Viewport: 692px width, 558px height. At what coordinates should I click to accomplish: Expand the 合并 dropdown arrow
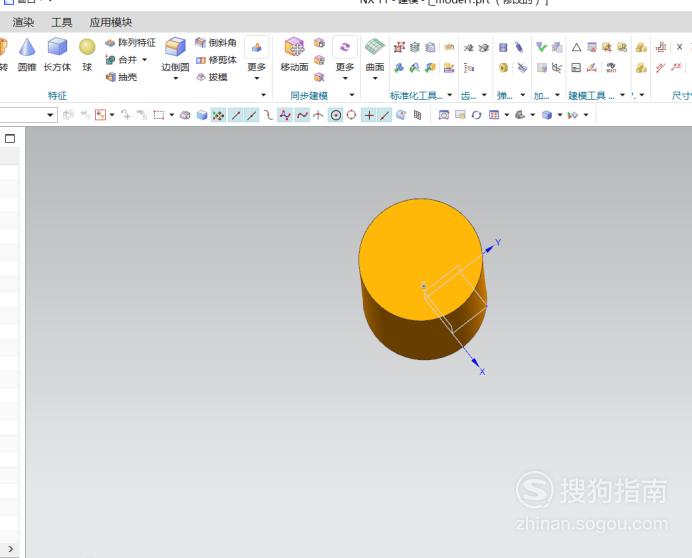tap(144, 60)
